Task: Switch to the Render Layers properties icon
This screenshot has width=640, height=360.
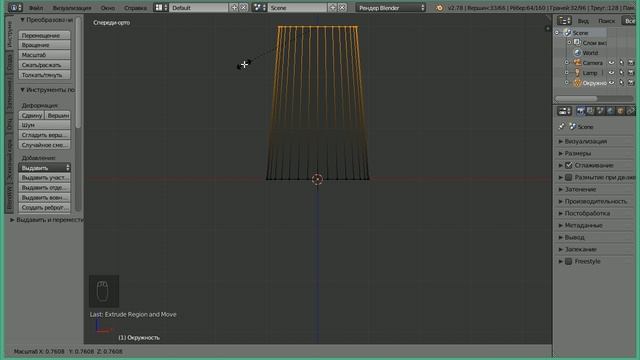Action: pos(590,111)
